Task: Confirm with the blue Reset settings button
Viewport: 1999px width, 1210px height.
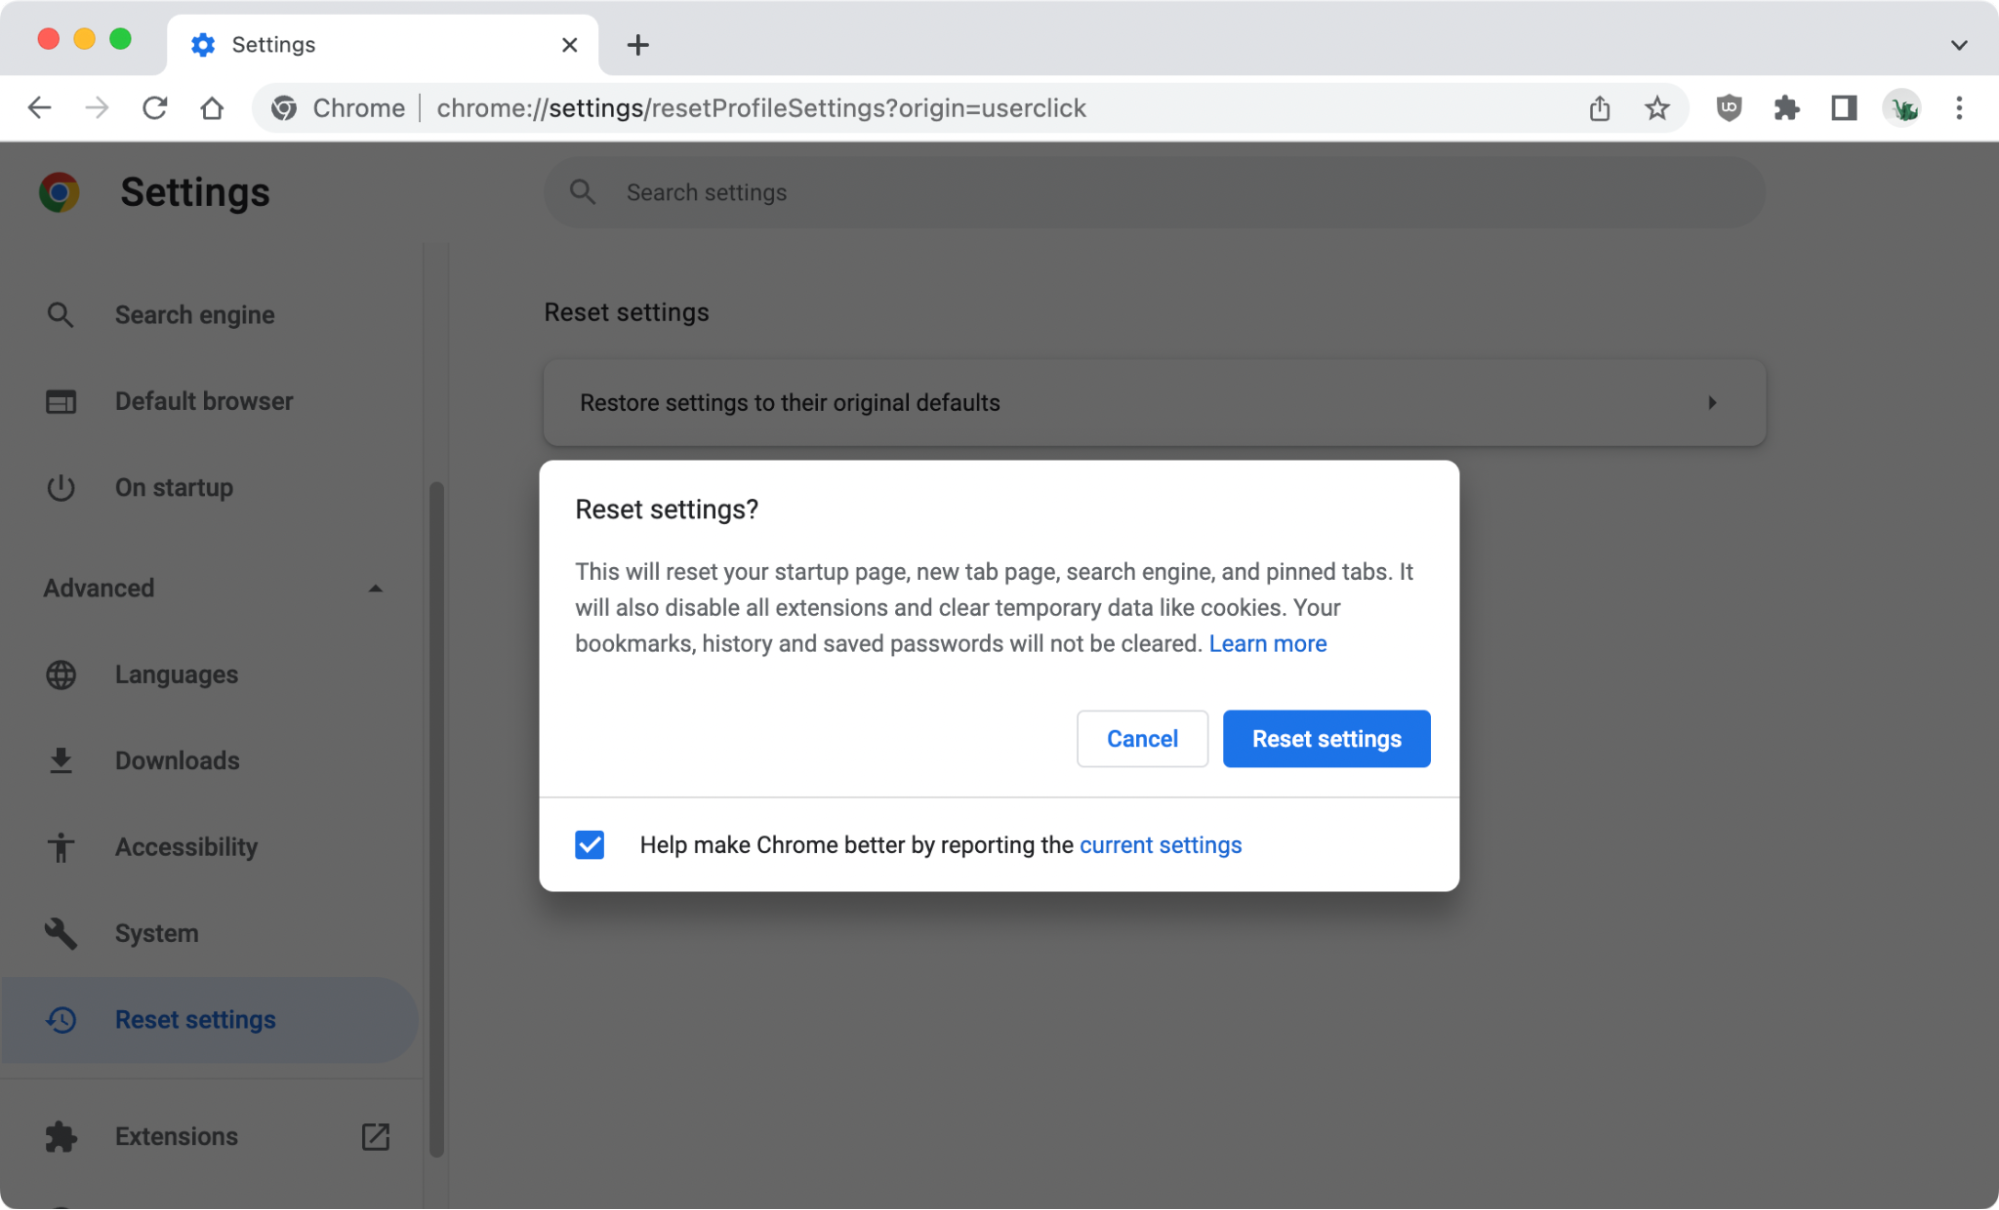Action: point(1326,739)
